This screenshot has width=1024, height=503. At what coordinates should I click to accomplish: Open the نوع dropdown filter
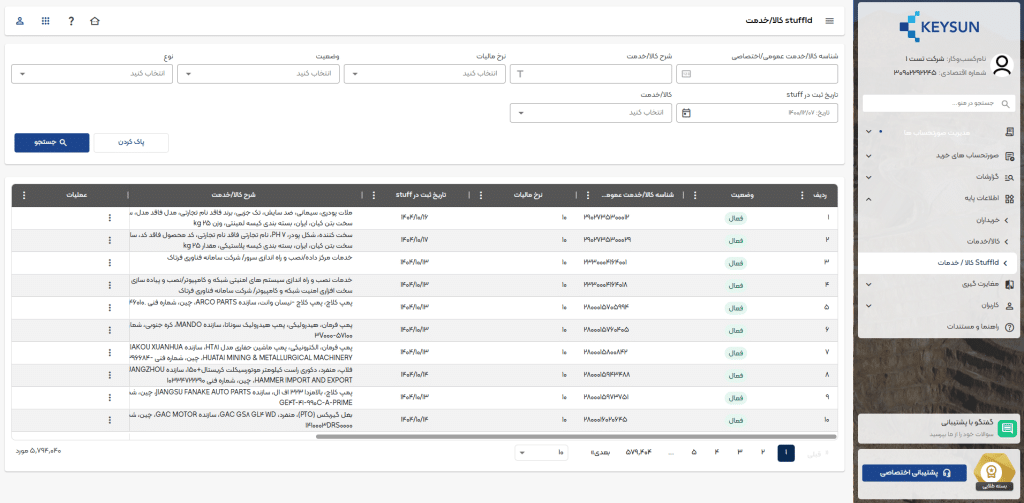(92, 74)
